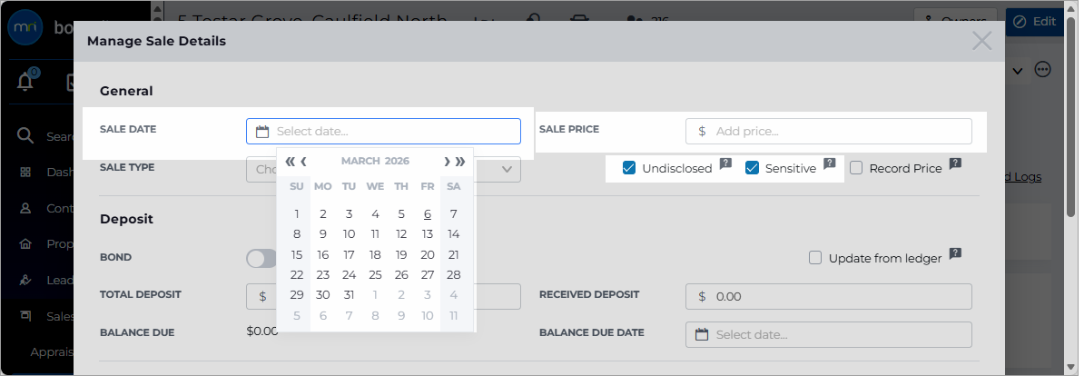
Task: Choose March 11 in the date picker
Action: [375, 234]
